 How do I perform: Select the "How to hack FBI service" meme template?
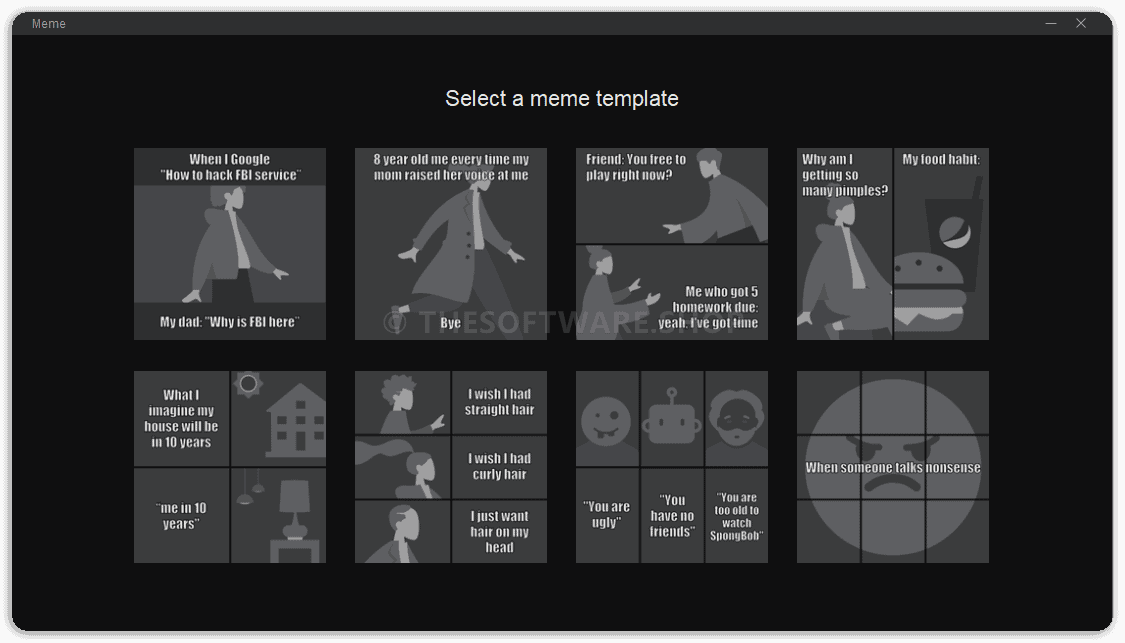230,244
